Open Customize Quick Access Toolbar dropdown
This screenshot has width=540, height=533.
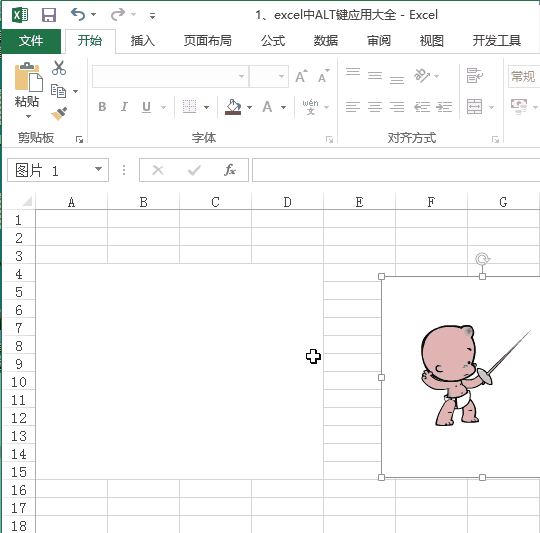click(x=152, y=15)
